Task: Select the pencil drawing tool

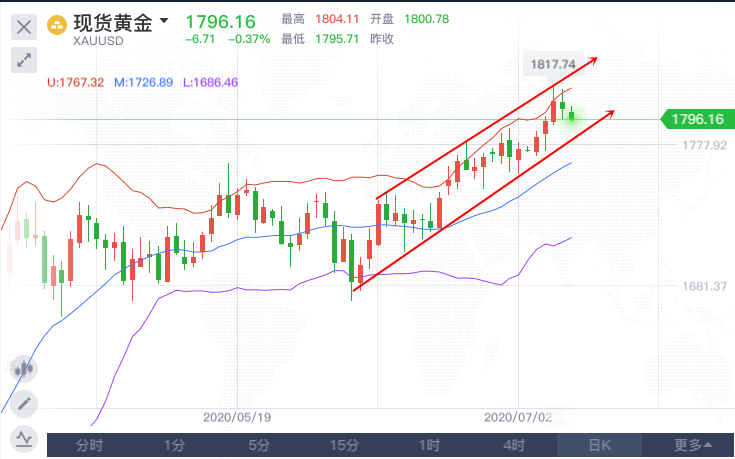Action: click(22, 404)
